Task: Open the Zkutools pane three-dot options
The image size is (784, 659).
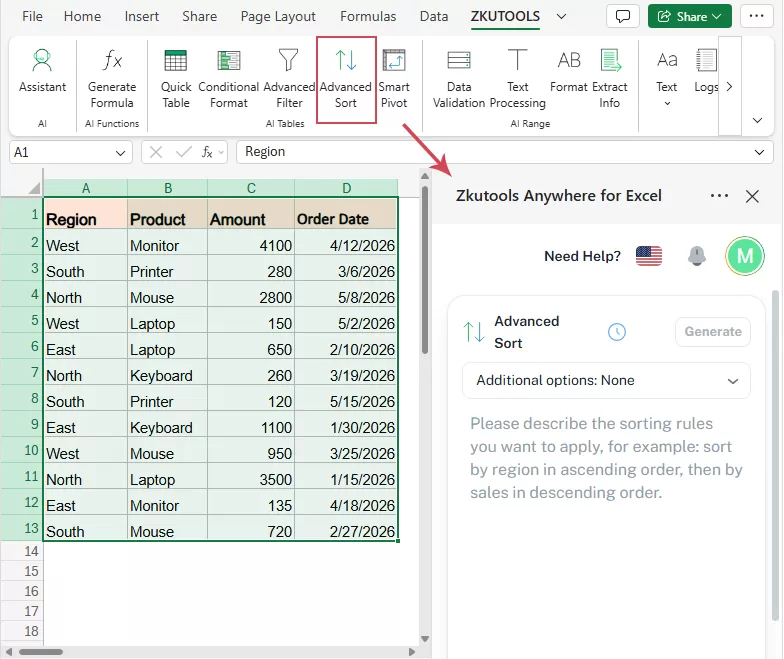Action: [x=719, y=196]
